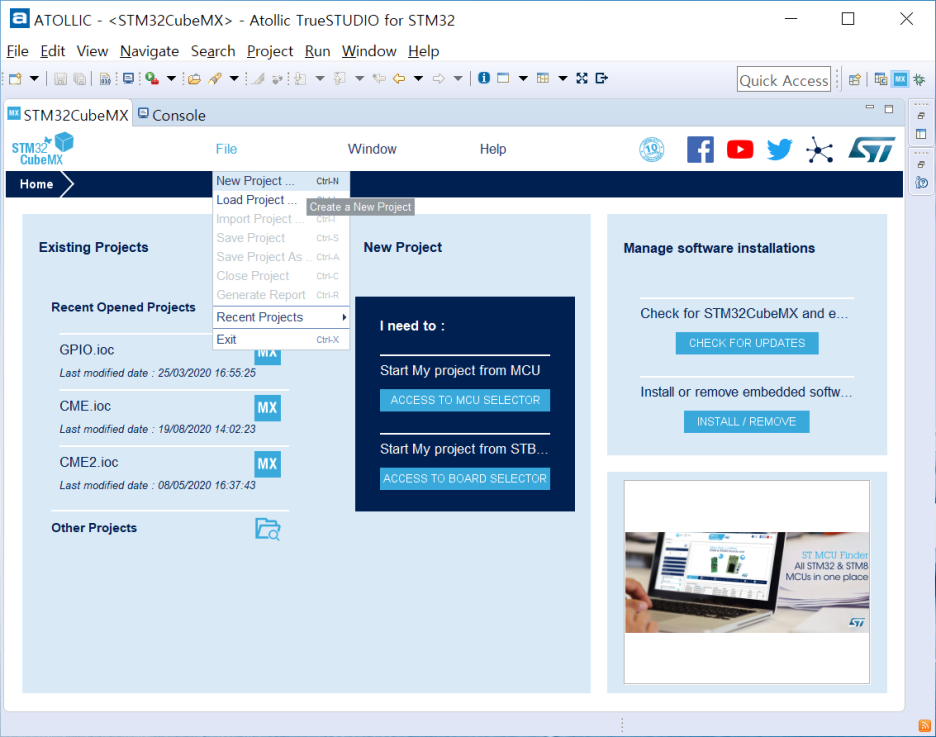Click the Outline view icon in right trim
The image size is (936, 737).
pos(921,134)
